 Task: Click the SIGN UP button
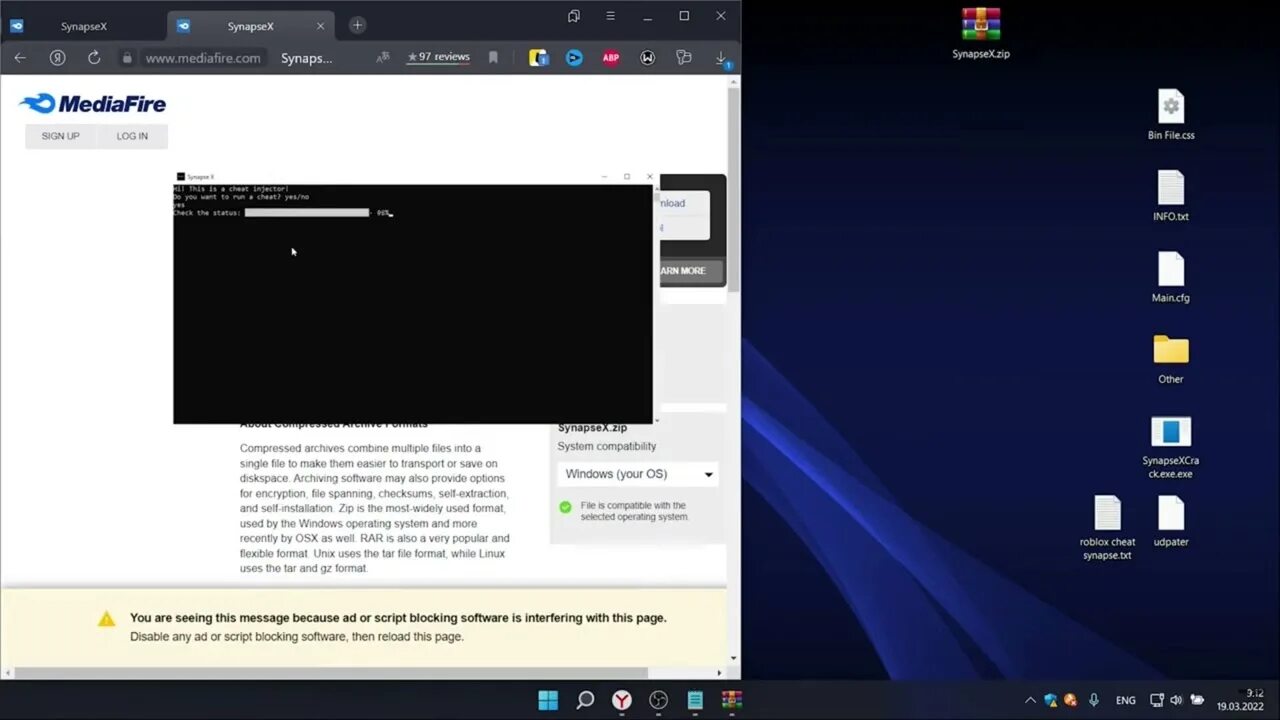[x=60, y=136]
